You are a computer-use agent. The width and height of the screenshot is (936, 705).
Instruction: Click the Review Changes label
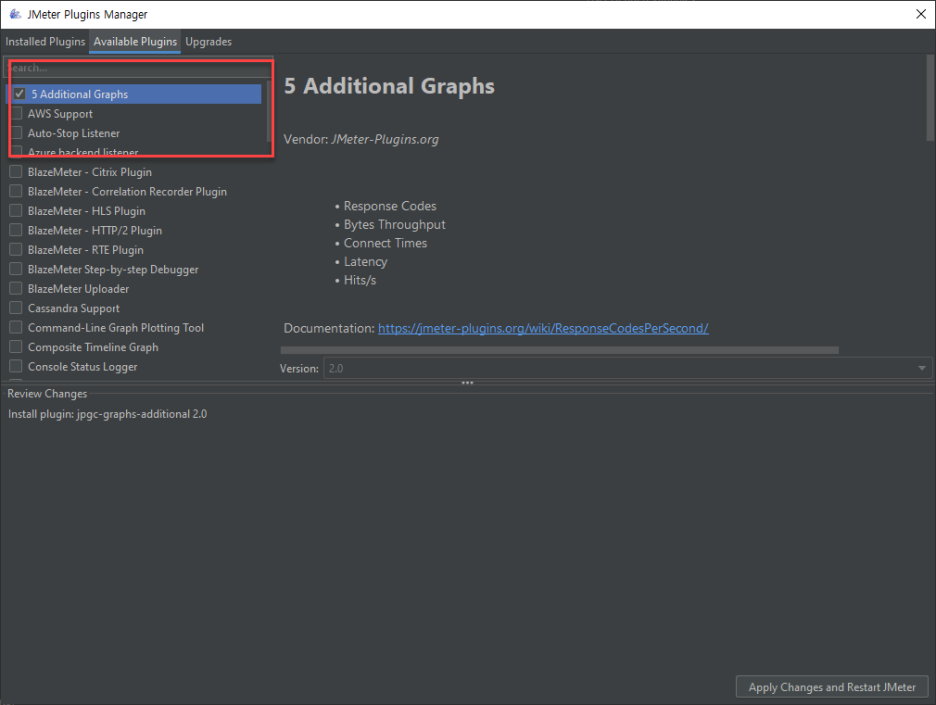pyautogui.click(x=47, y=393)
